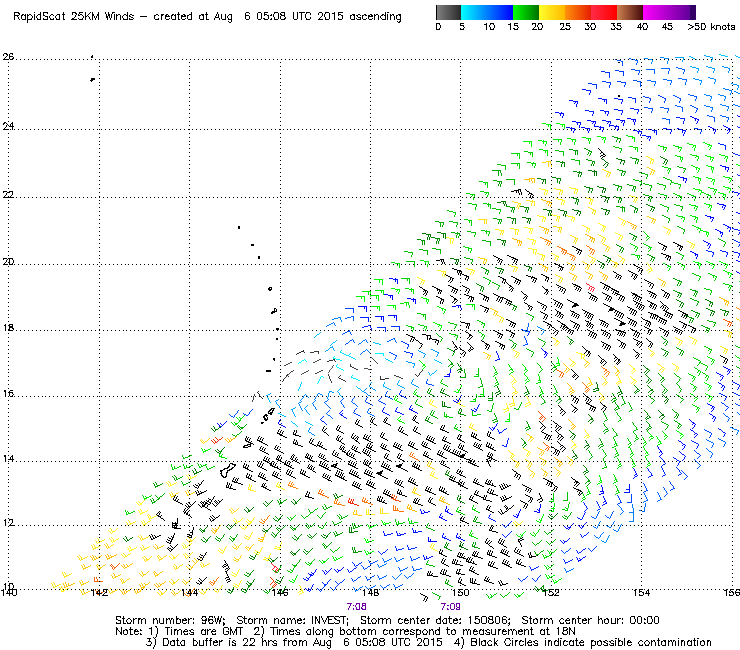Click longitude axis label 152

point(551,593)
